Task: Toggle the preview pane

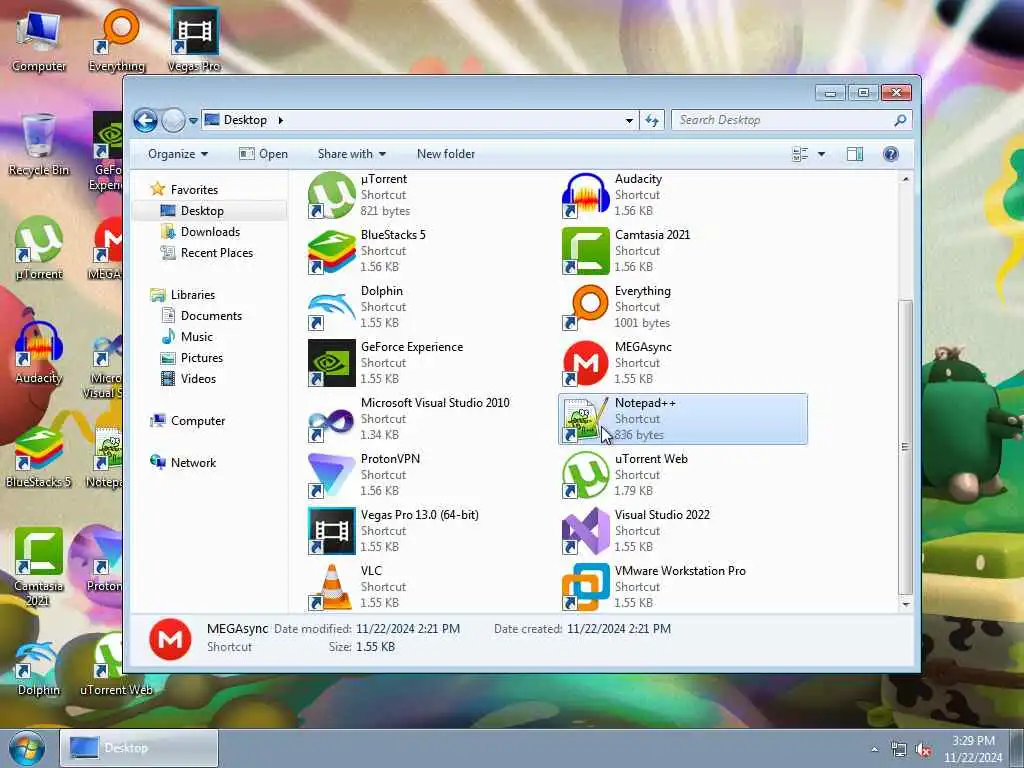Action: pos(855,154)
